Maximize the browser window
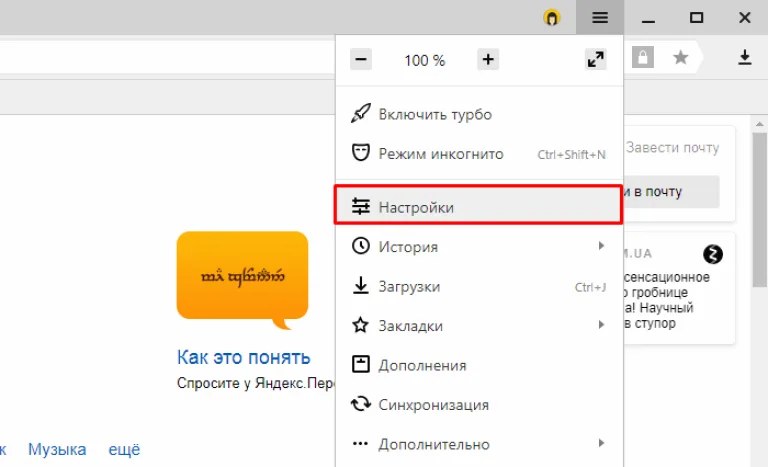 tap(696, 18)
